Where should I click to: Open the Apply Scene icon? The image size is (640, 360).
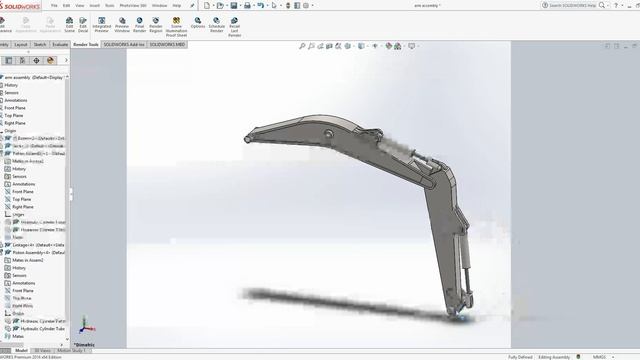398,46
